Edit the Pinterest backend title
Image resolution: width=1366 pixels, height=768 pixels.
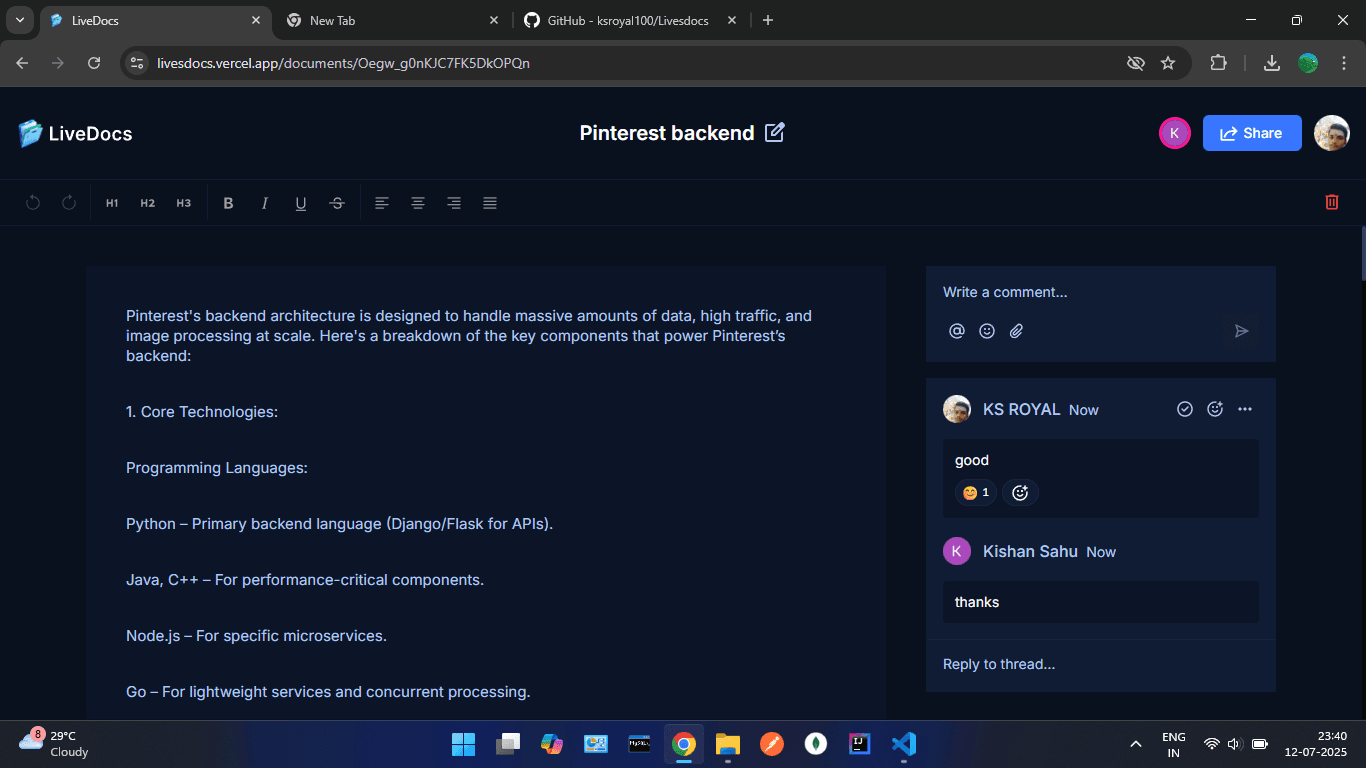click(x=775, y=132)
